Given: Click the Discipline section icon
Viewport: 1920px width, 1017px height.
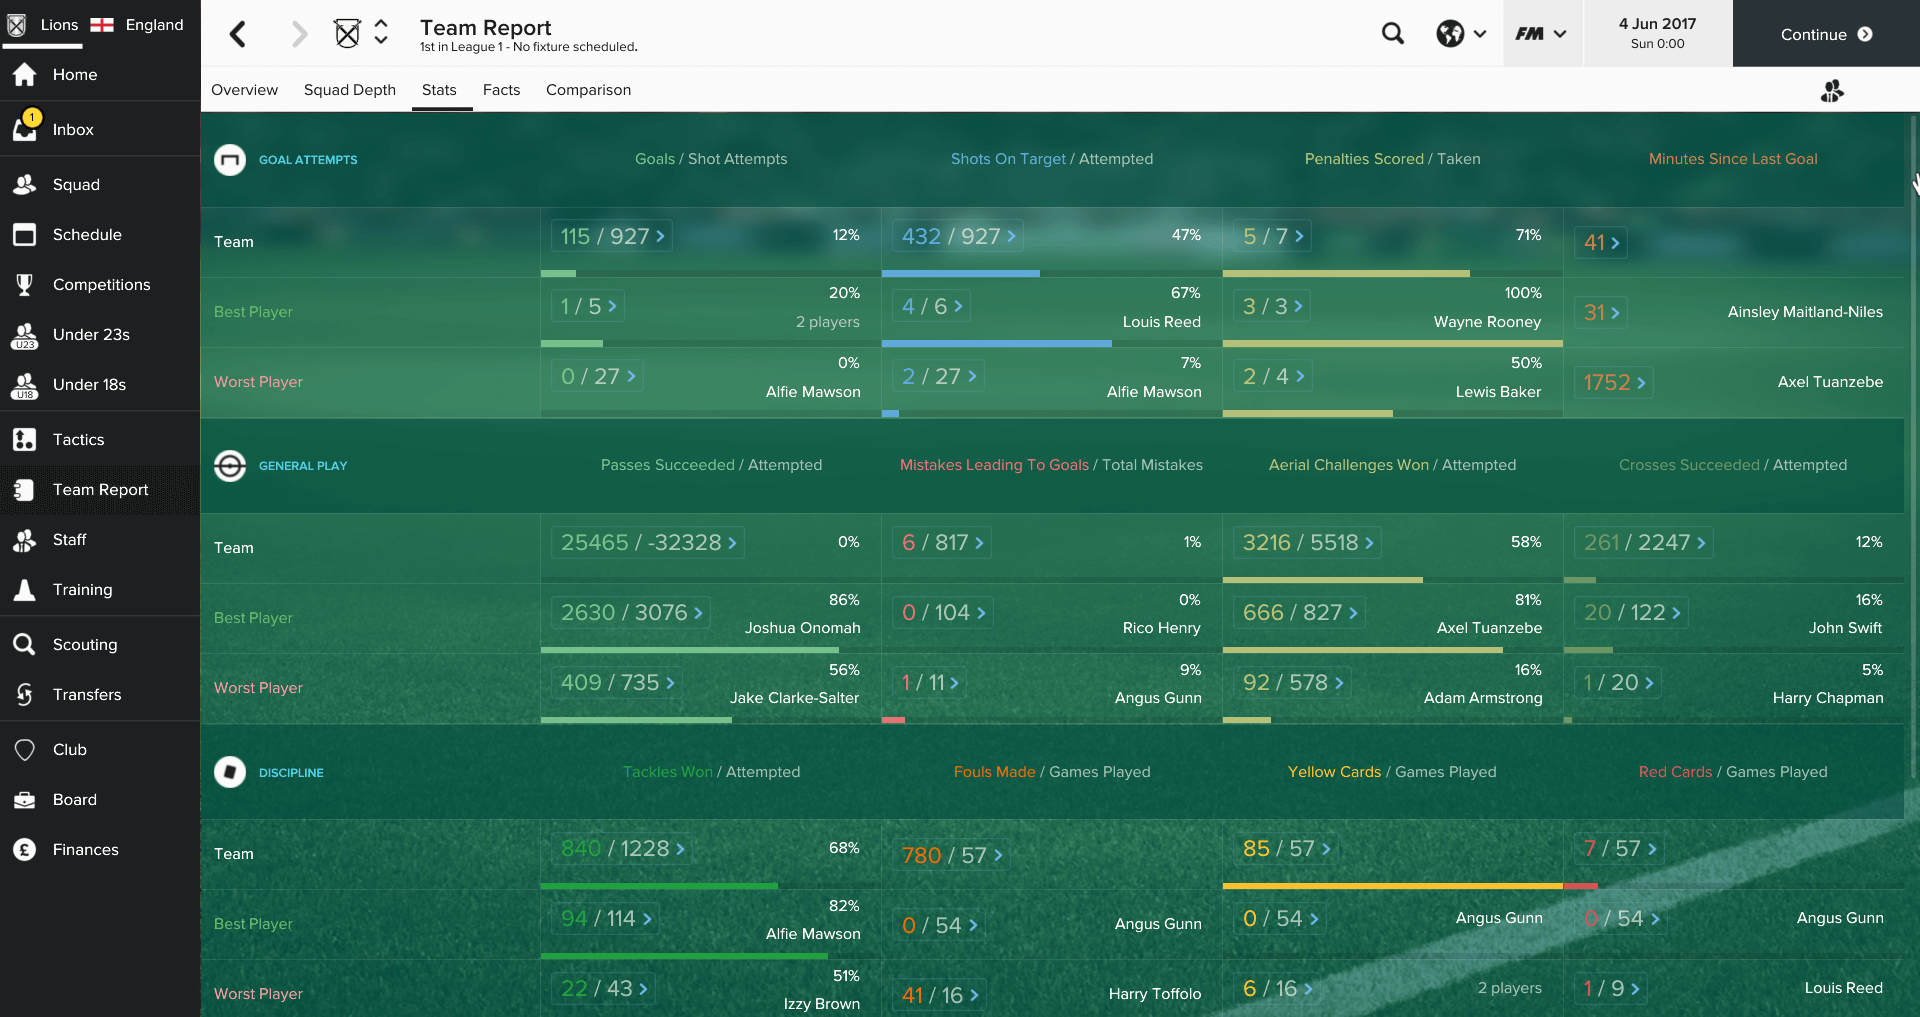Looking at the screenshot, I should click(x=230, y=772).
